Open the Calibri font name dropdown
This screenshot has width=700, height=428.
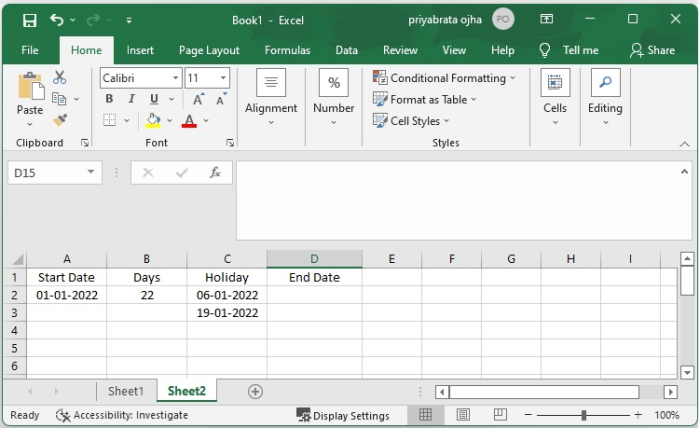click(x=175, y=78)
